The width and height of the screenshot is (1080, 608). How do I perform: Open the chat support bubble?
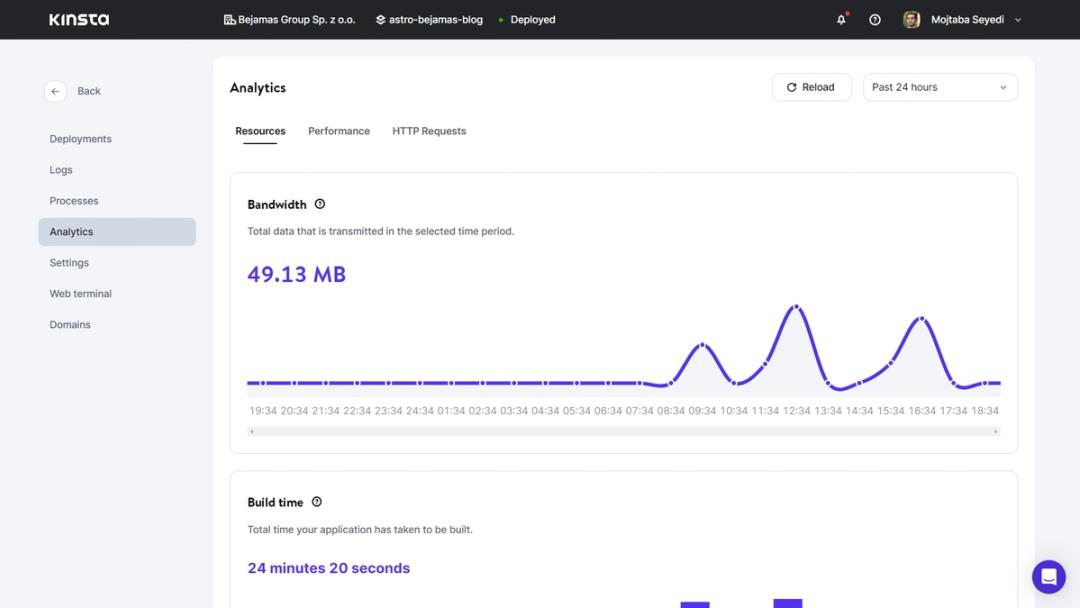(1048, 576)
